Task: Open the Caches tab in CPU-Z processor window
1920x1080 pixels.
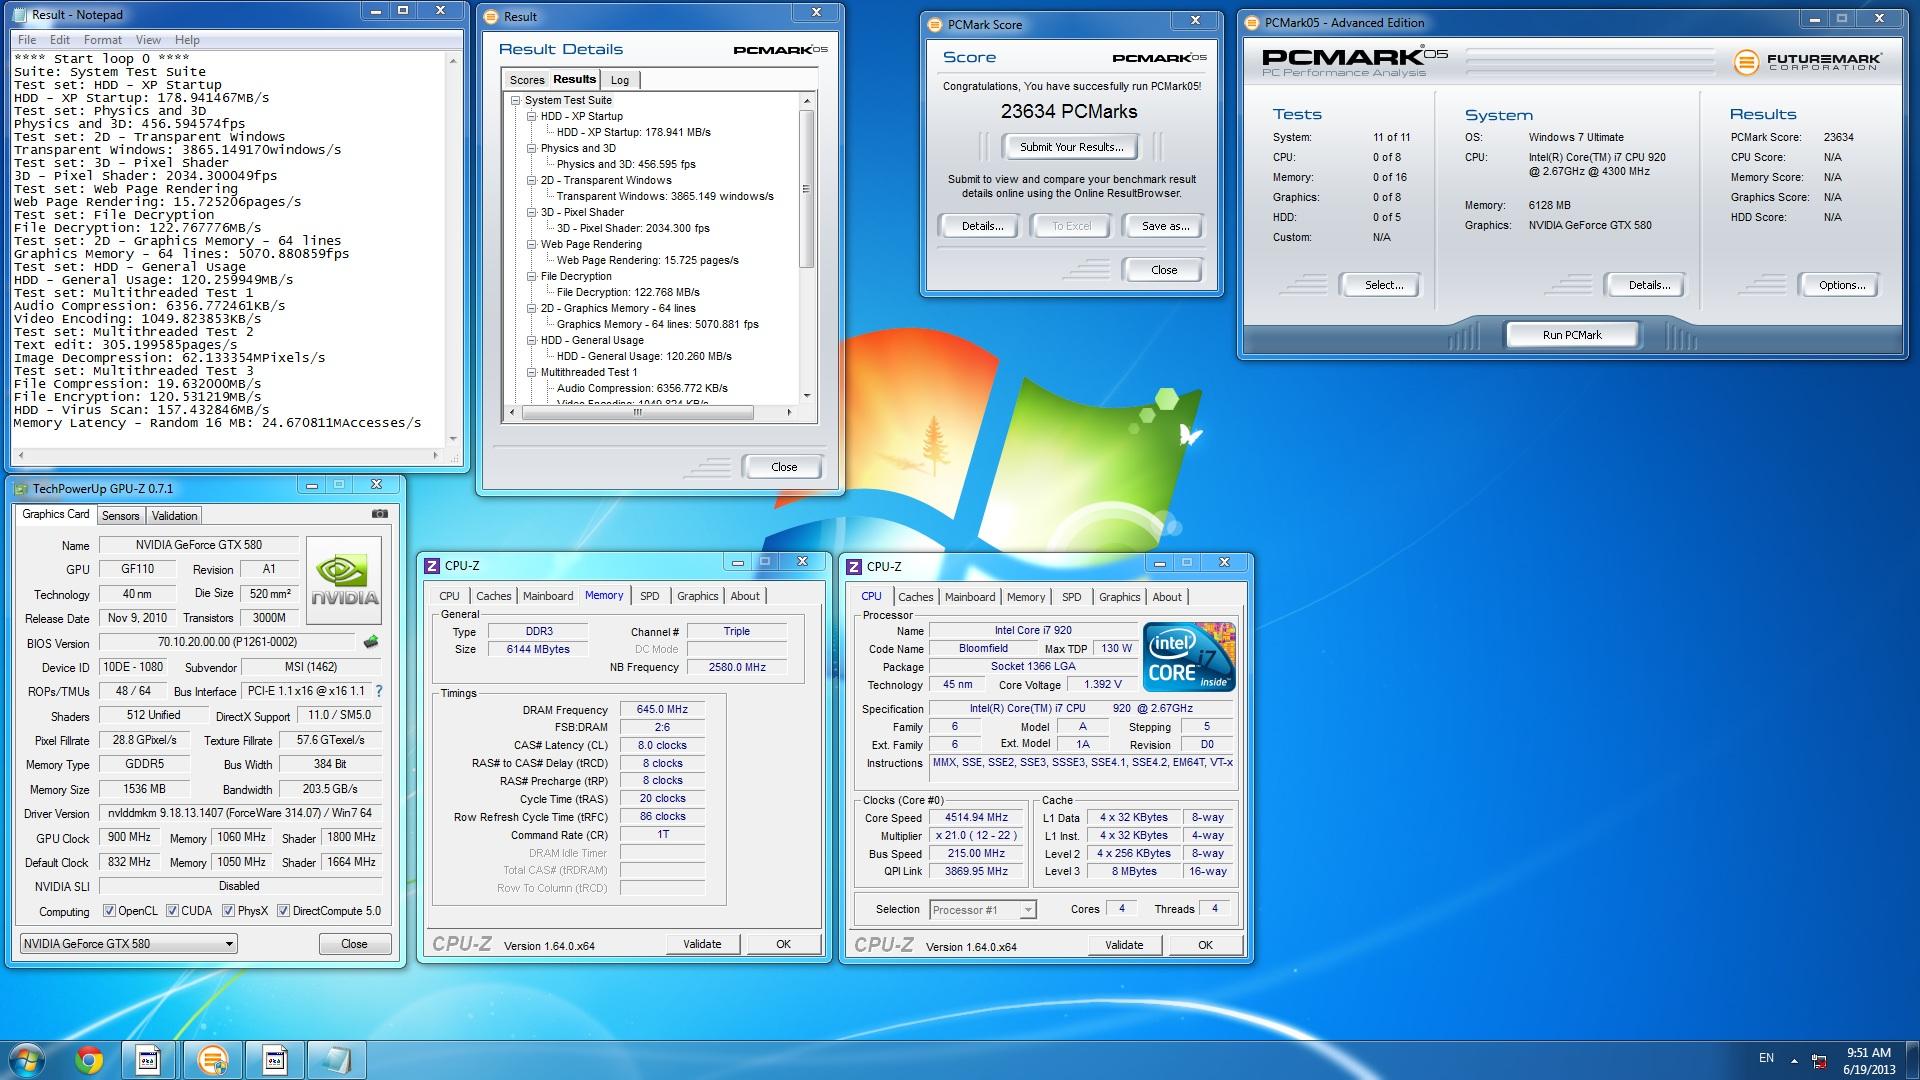Action: coord(915,597)
